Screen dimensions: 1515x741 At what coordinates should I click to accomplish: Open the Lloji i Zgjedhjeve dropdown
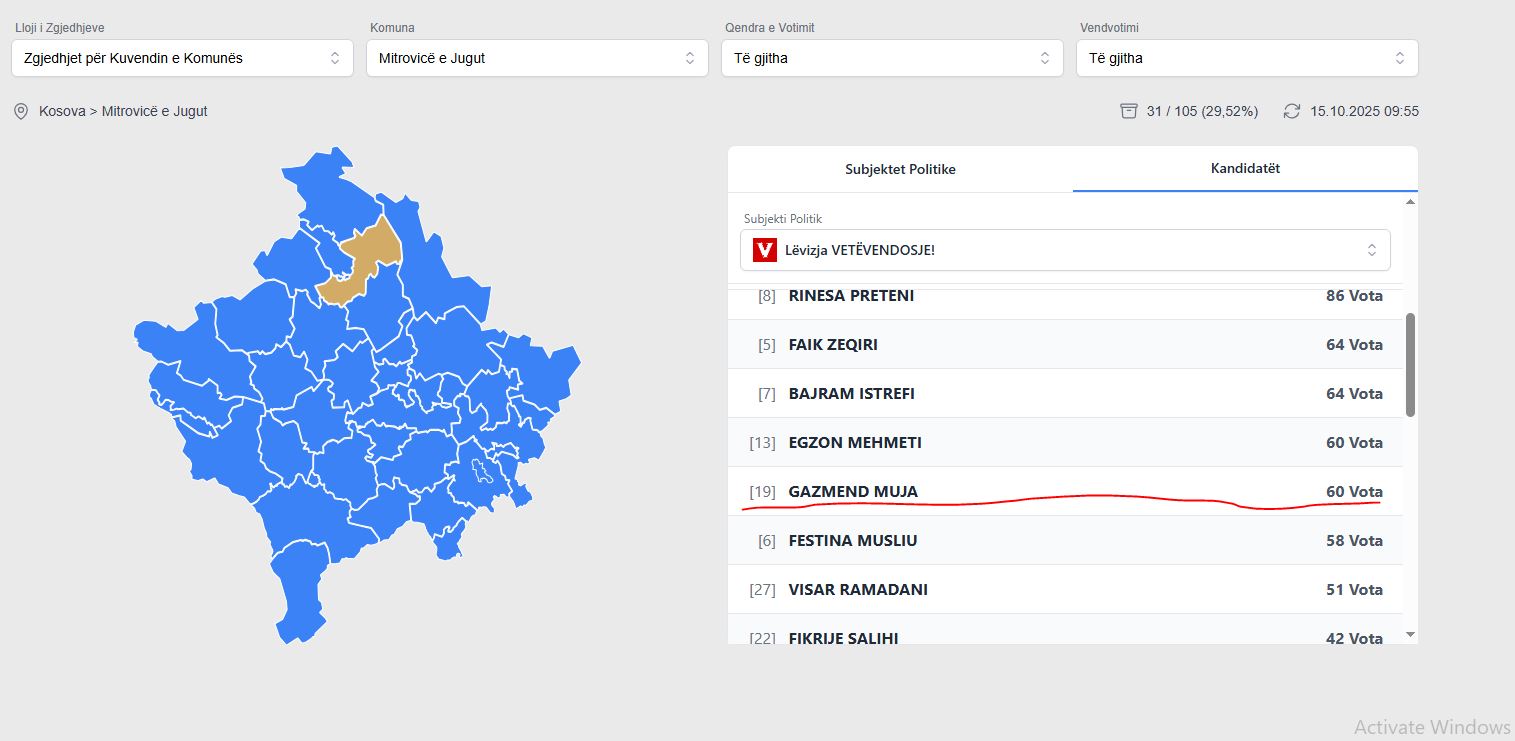pyautogui.click(x=182, y=58)
